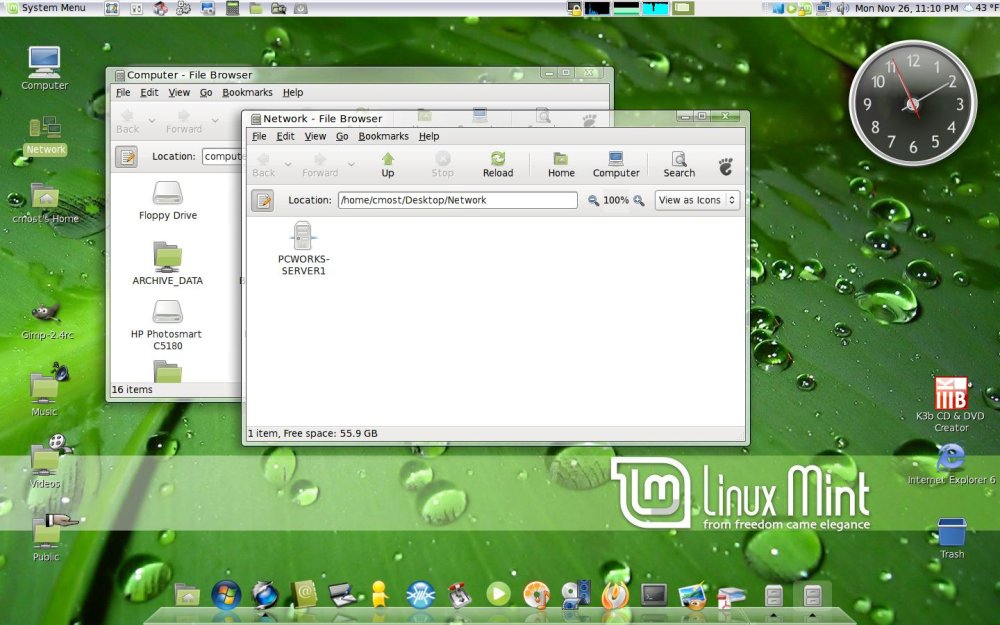This screenshot has height=625, width=1000.
Task: Select Public folder on desktop
Action: click(x=46, y=538)
